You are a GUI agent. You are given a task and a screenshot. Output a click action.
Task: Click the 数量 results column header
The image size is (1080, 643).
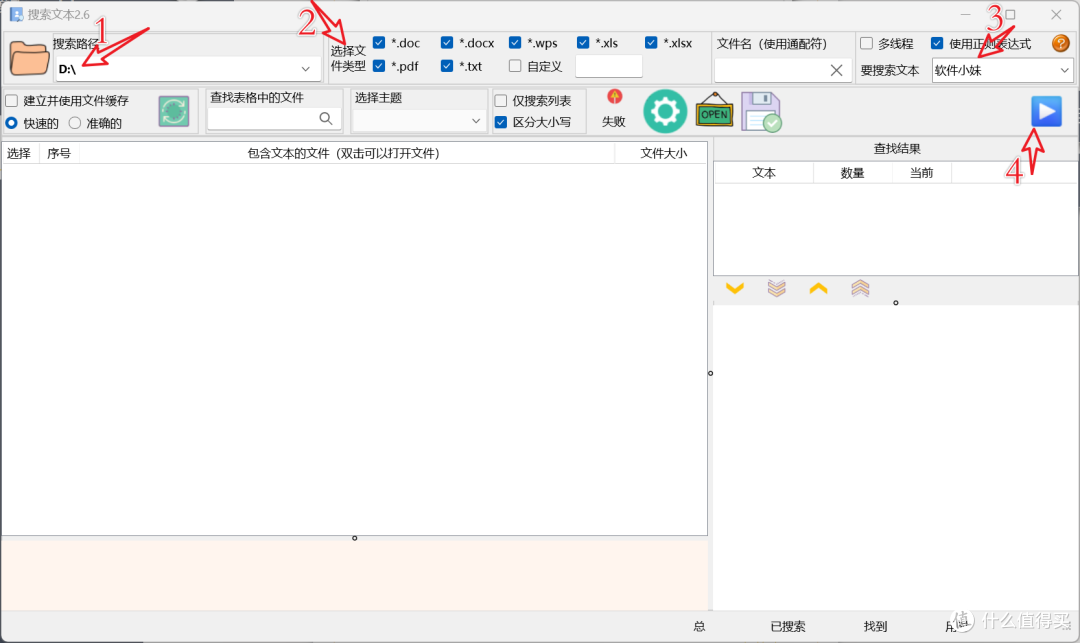(853, 173)
